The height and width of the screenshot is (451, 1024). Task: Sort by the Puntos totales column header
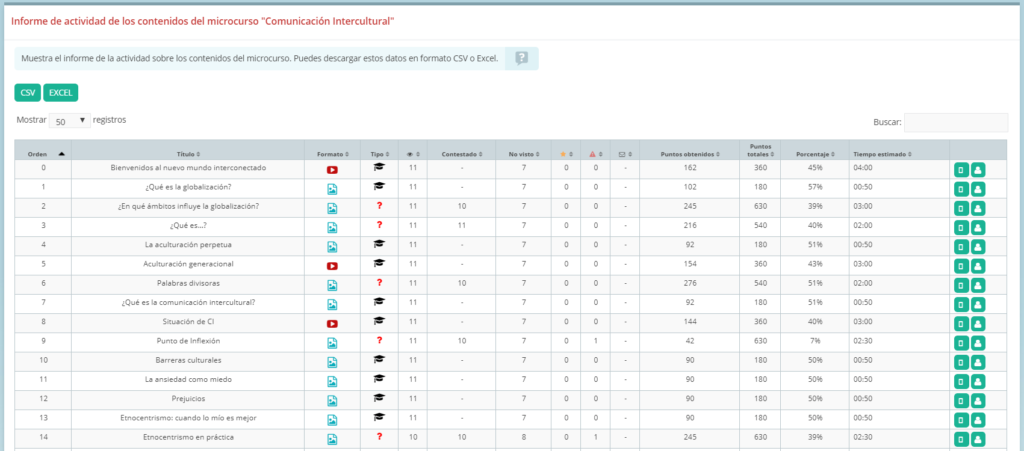click(x=760, y=150)
